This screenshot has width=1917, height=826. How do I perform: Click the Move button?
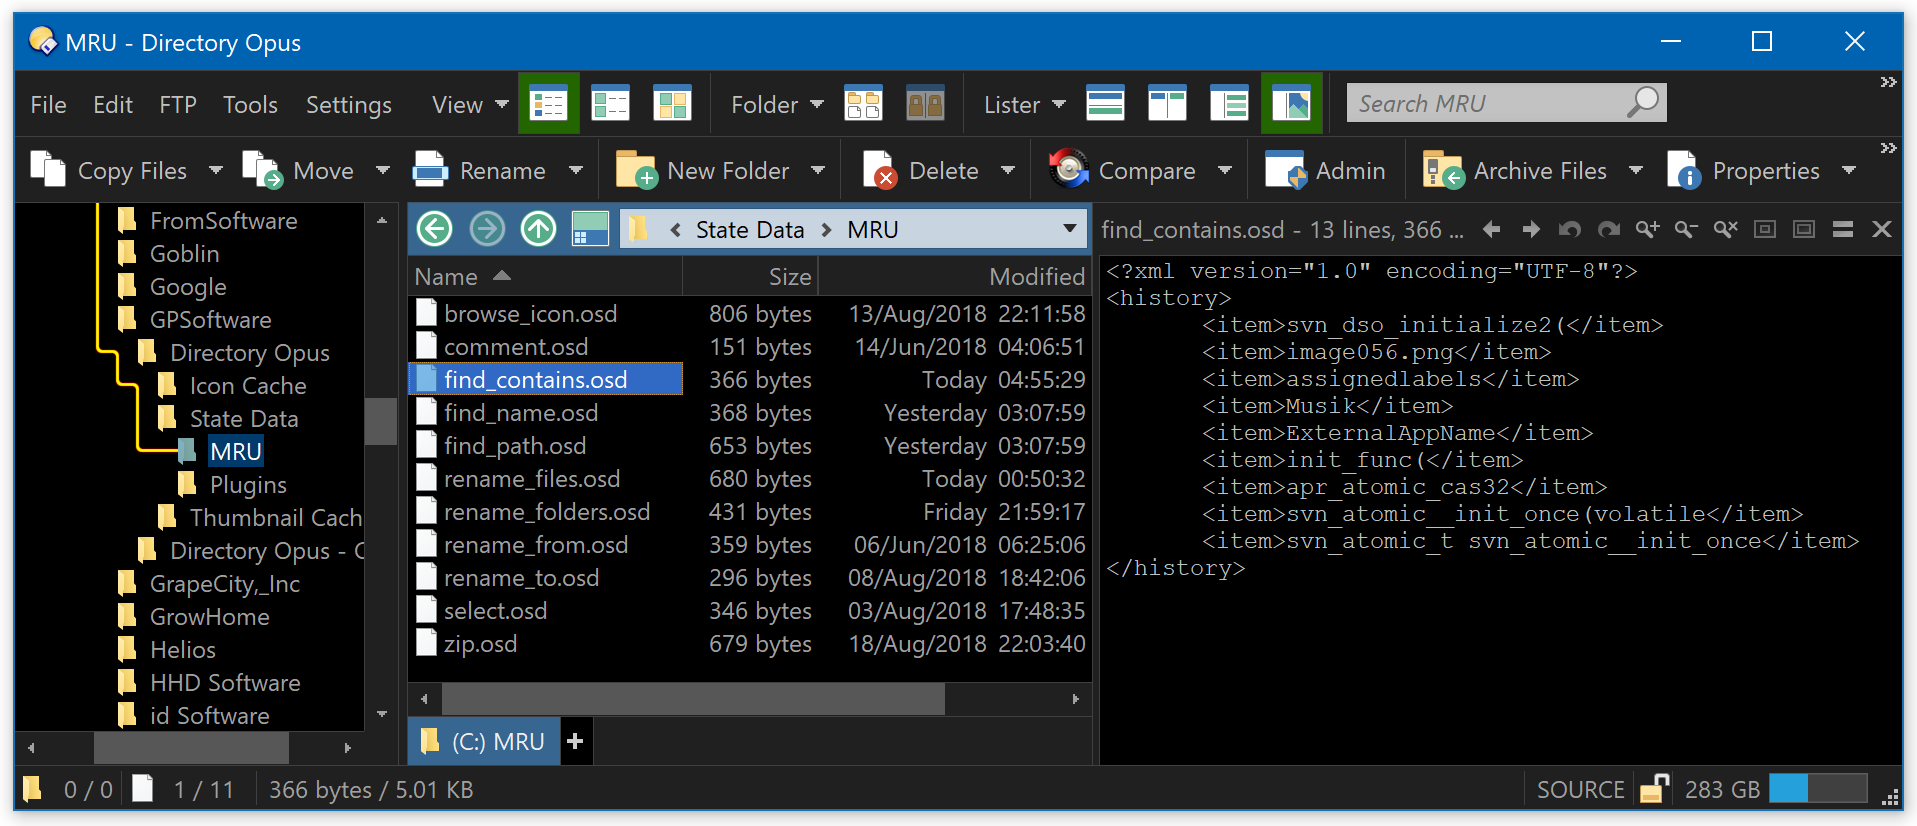tap(299, 171)
